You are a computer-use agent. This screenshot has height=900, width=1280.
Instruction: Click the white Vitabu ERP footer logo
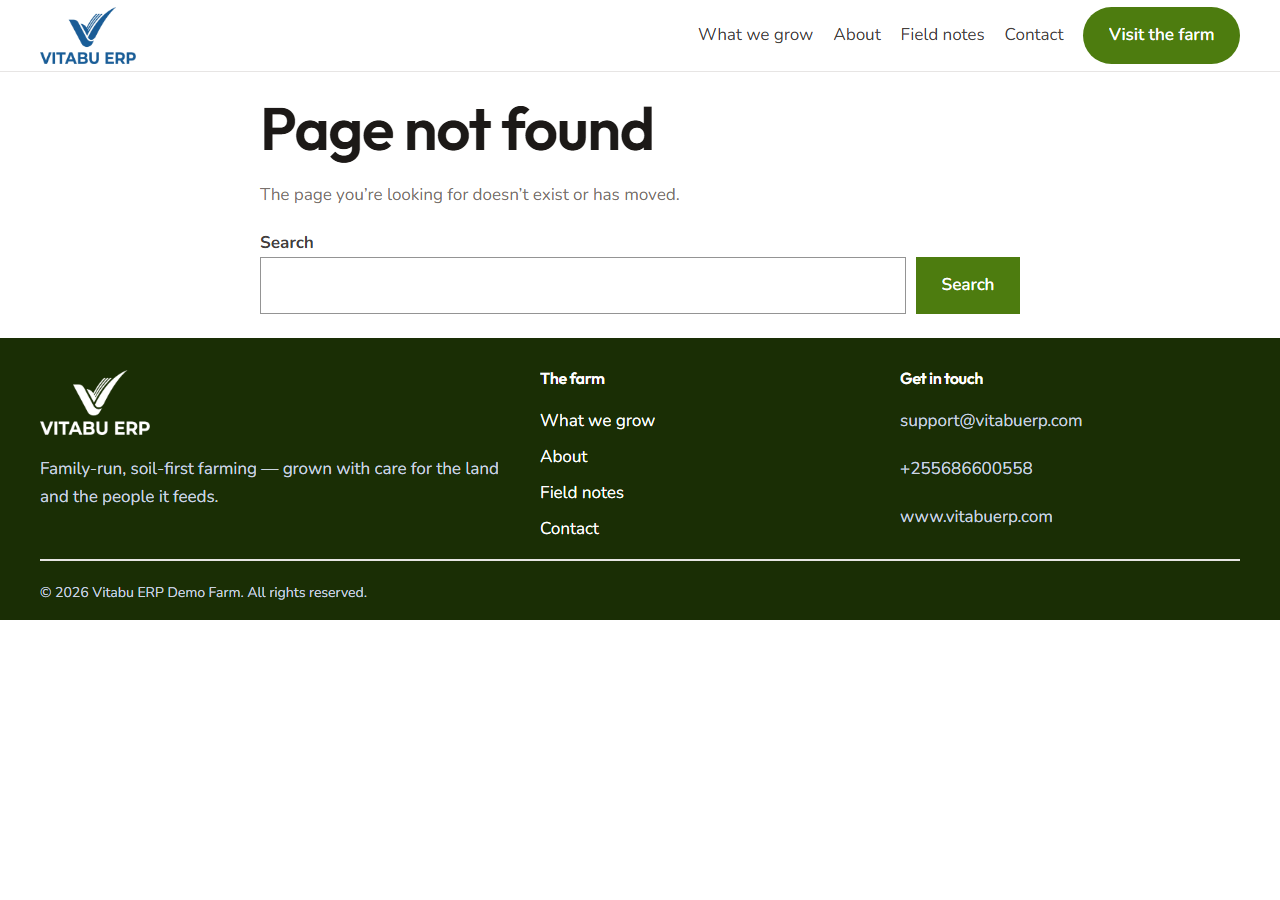[95, 403]
